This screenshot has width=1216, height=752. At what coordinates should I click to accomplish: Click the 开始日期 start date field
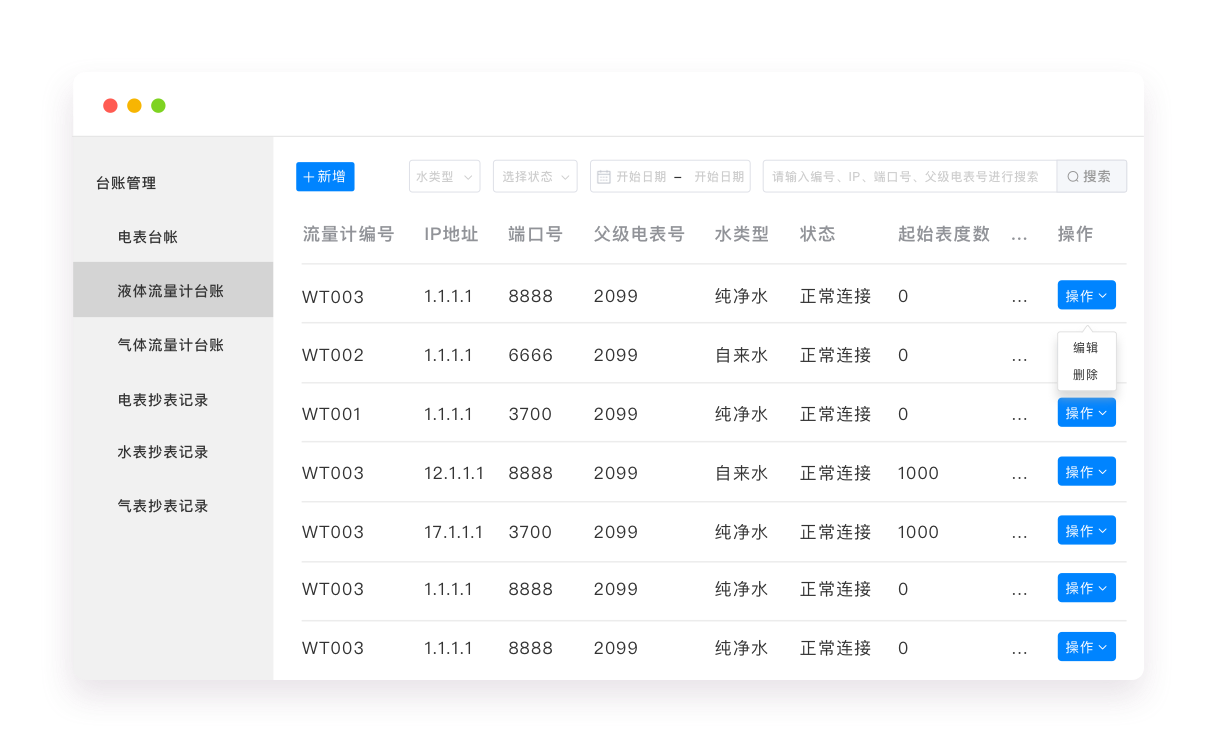(641, 177)
